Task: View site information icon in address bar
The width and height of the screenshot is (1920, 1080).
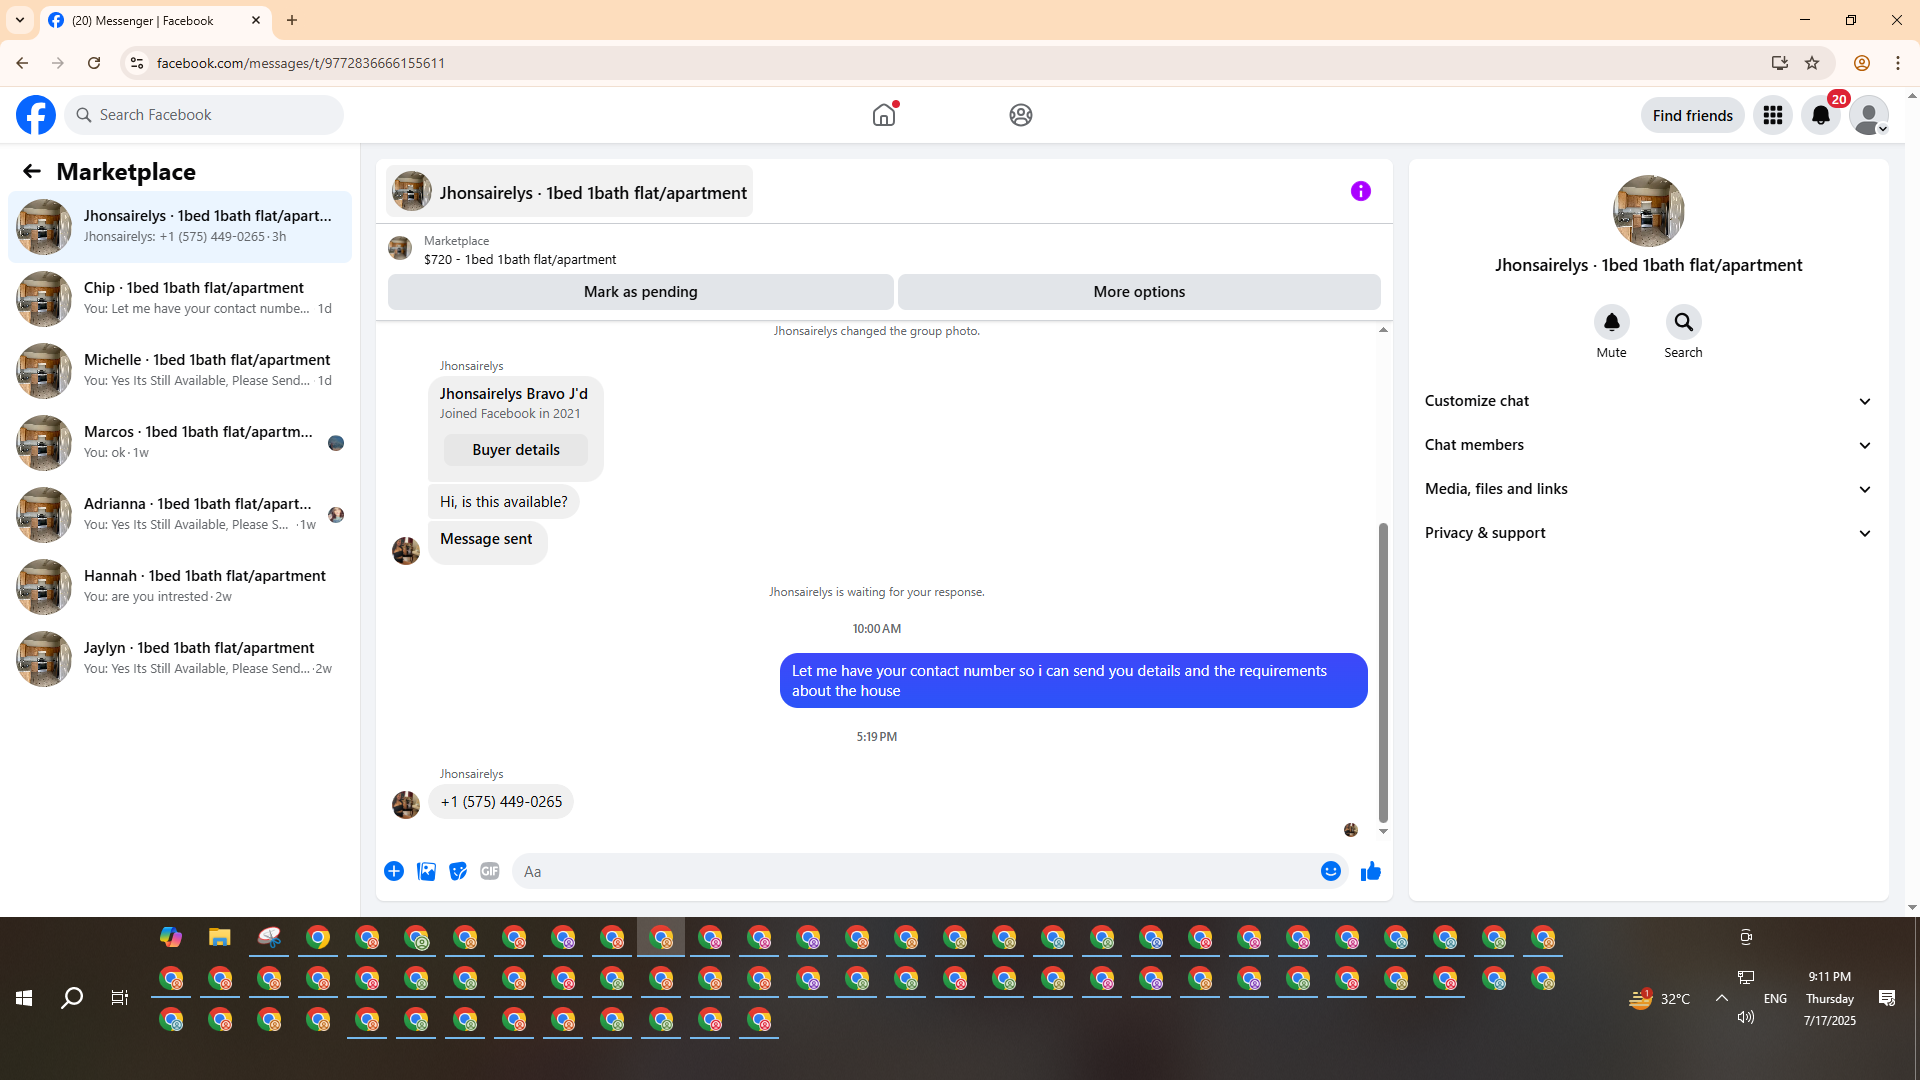Action: [x=137, y=63]
